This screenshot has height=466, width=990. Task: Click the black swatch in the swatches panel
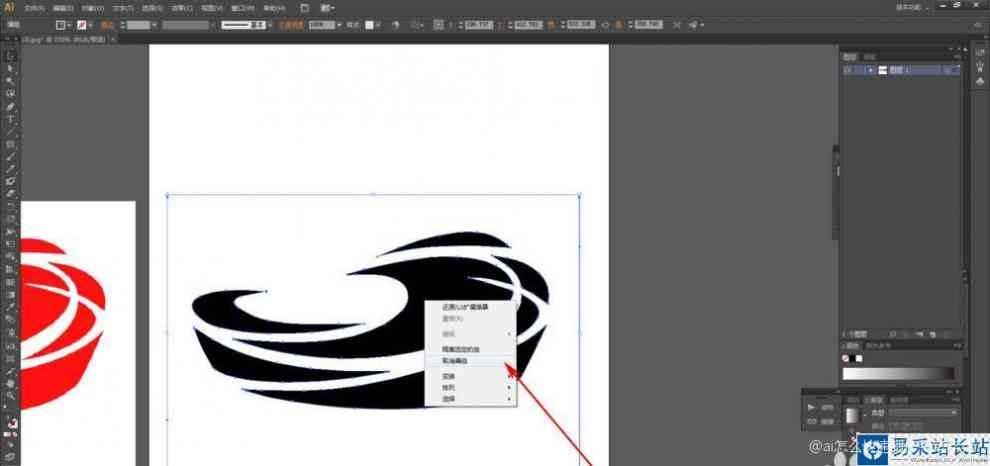pos(852,358)
